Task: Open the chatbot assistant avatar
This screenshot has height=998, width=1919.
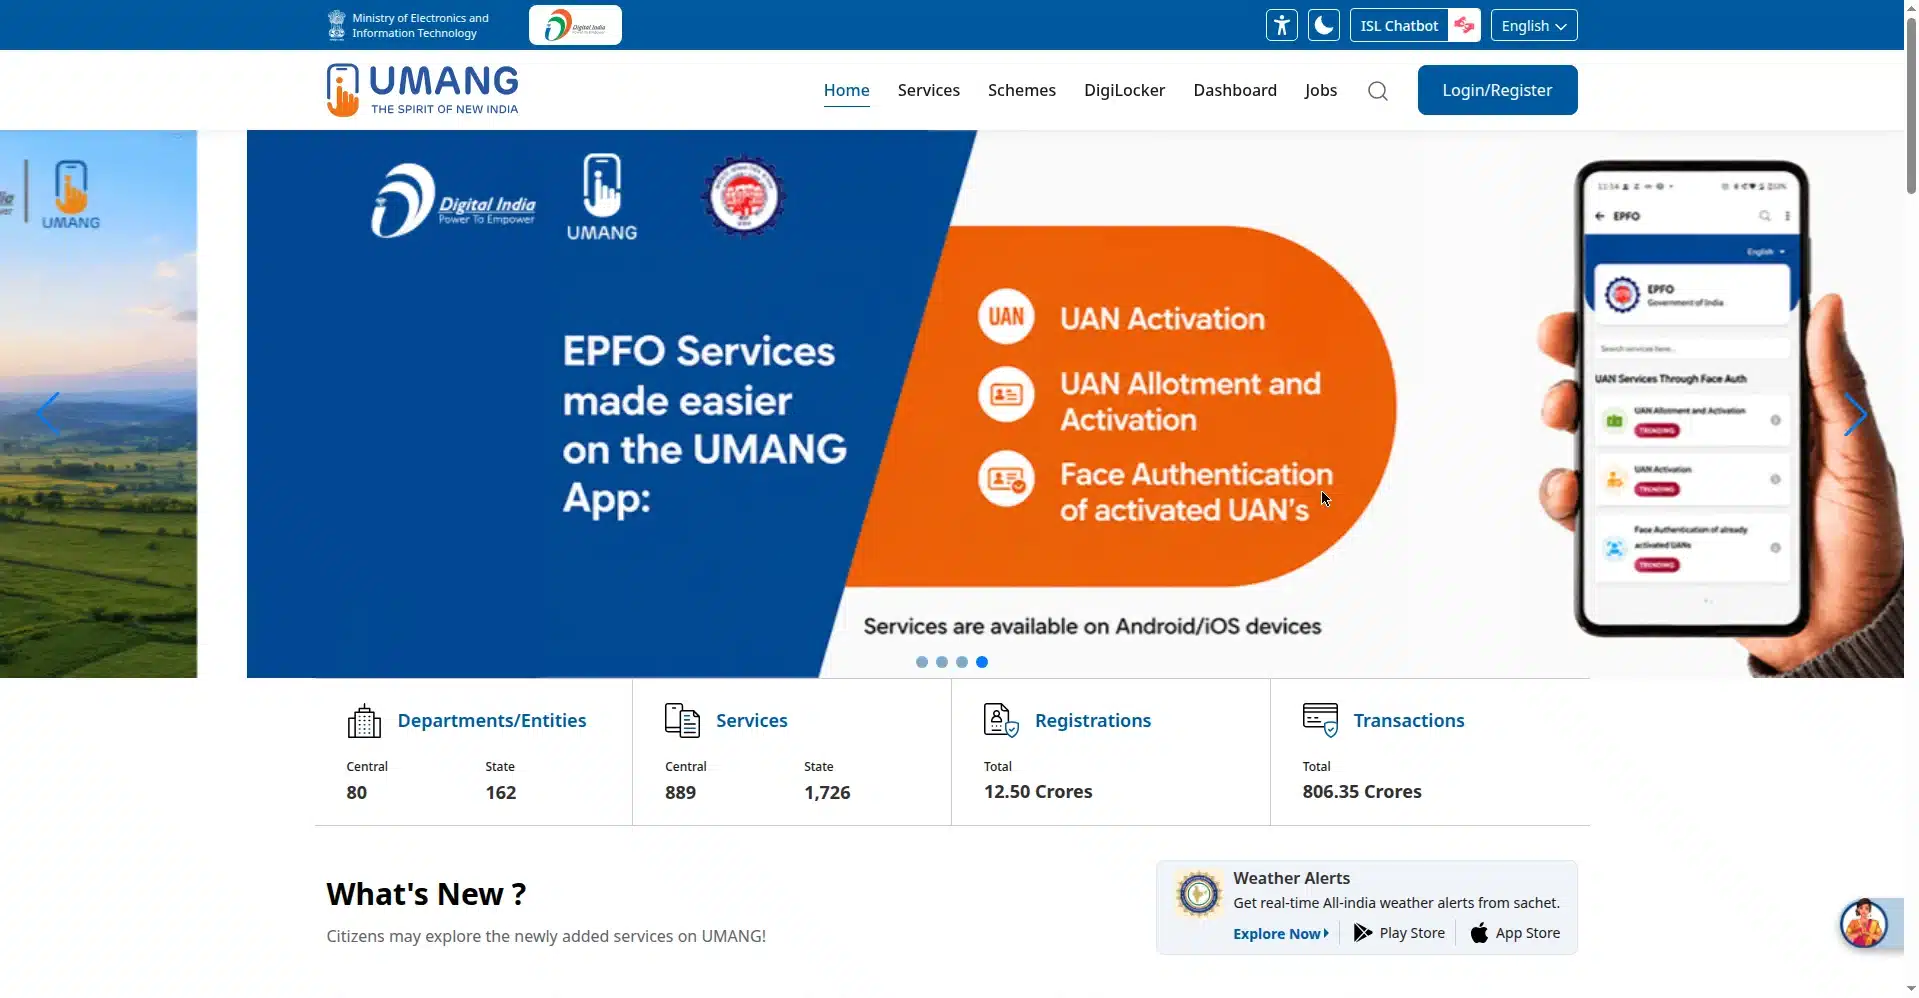Action: [1864, 924]
